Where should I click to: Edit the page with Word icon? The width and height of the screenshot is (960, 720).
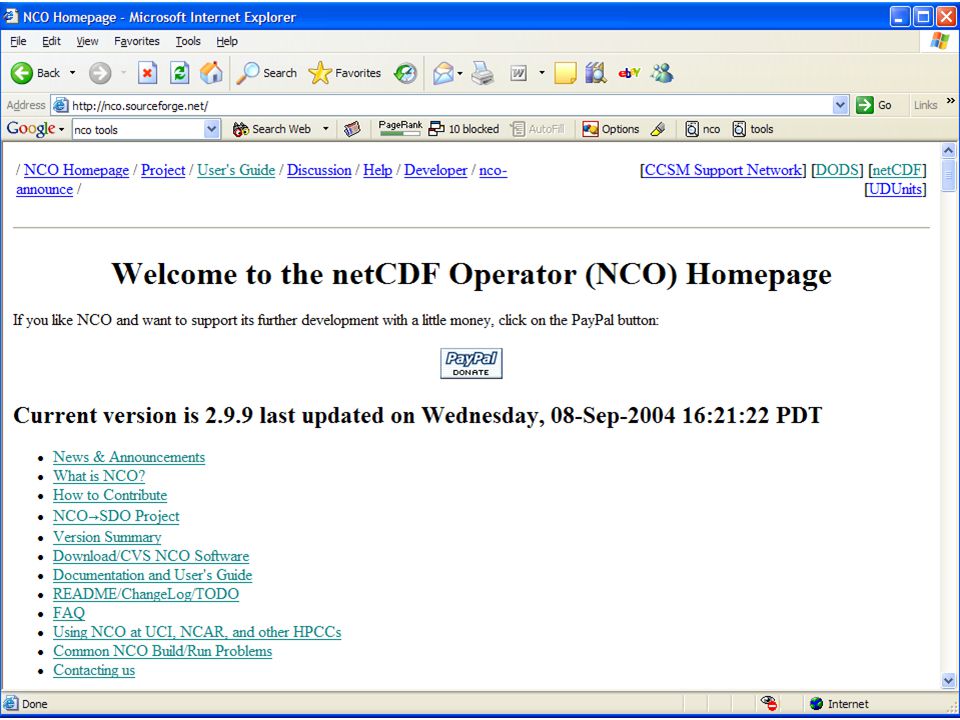click(519, 74)
